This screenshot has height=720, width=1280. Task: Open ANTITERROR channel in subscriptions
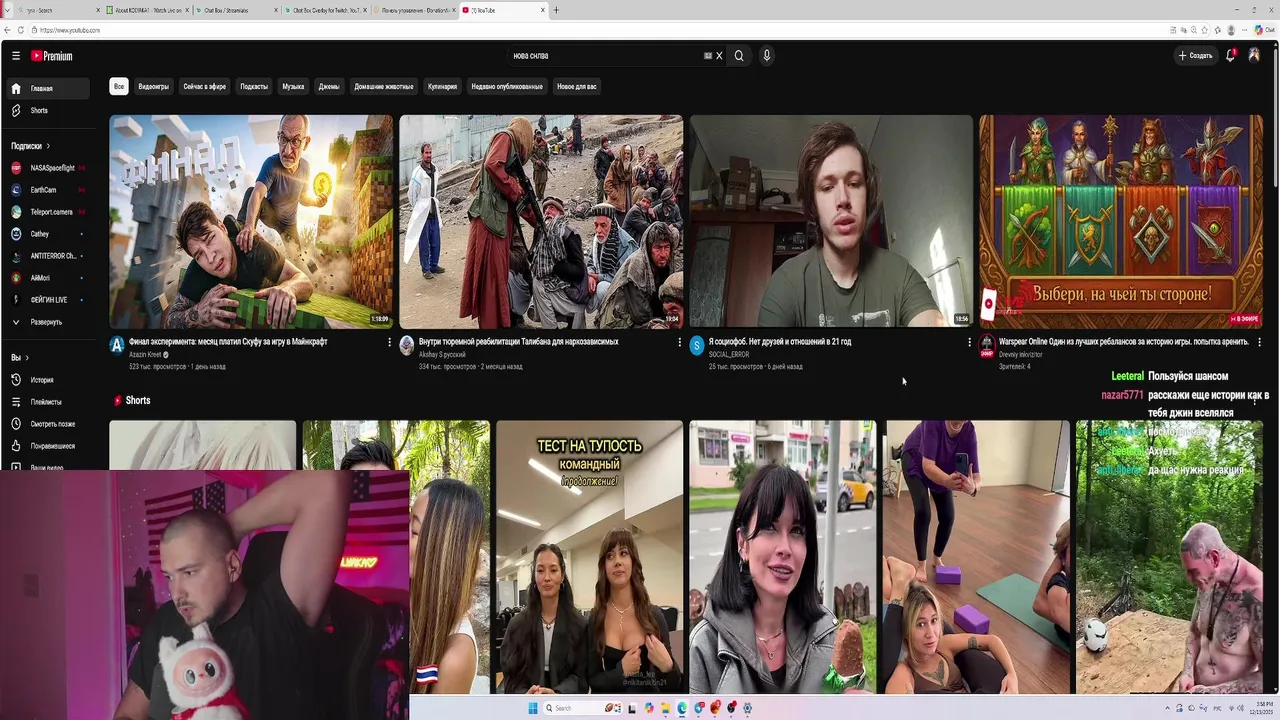point(48,256)
